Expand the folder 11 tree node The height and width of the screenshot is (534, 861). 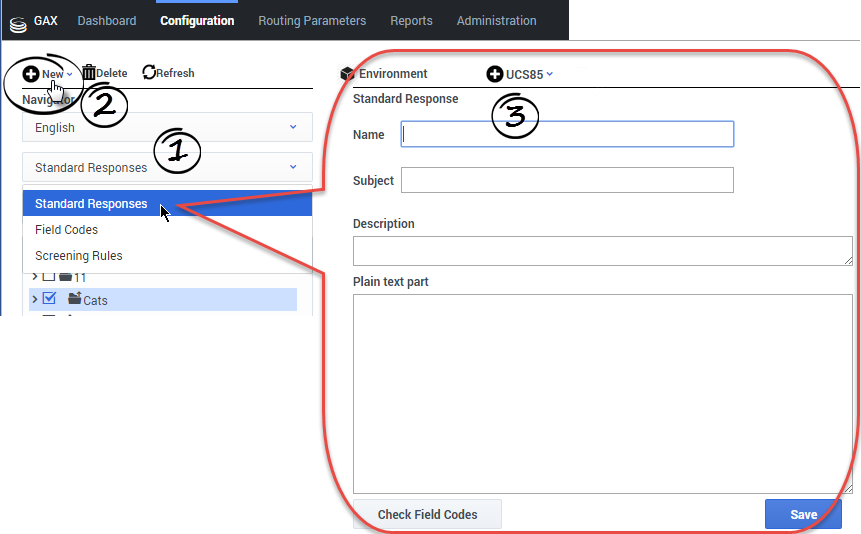point(35,277)
